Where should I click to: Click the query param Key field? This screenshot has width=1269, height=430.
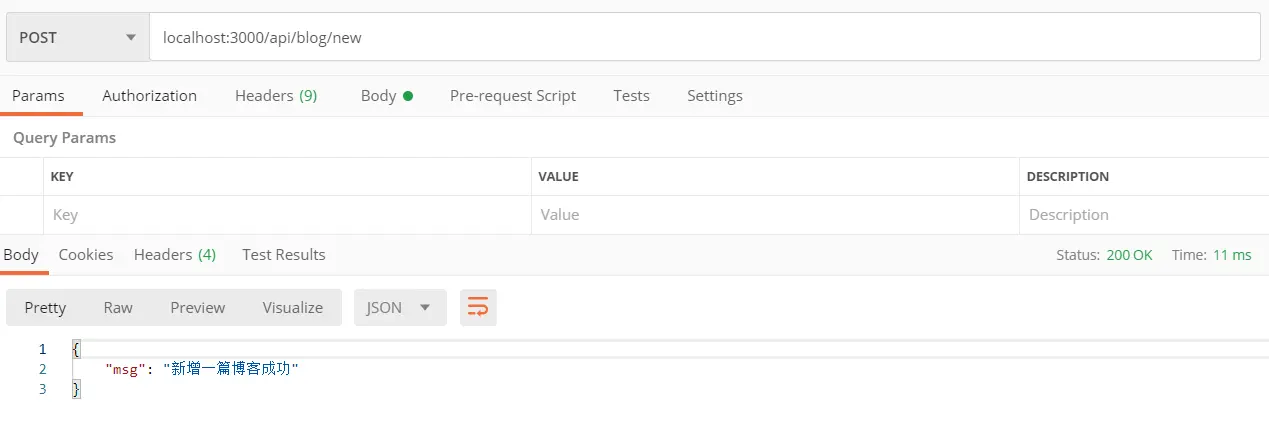(287, 215)
